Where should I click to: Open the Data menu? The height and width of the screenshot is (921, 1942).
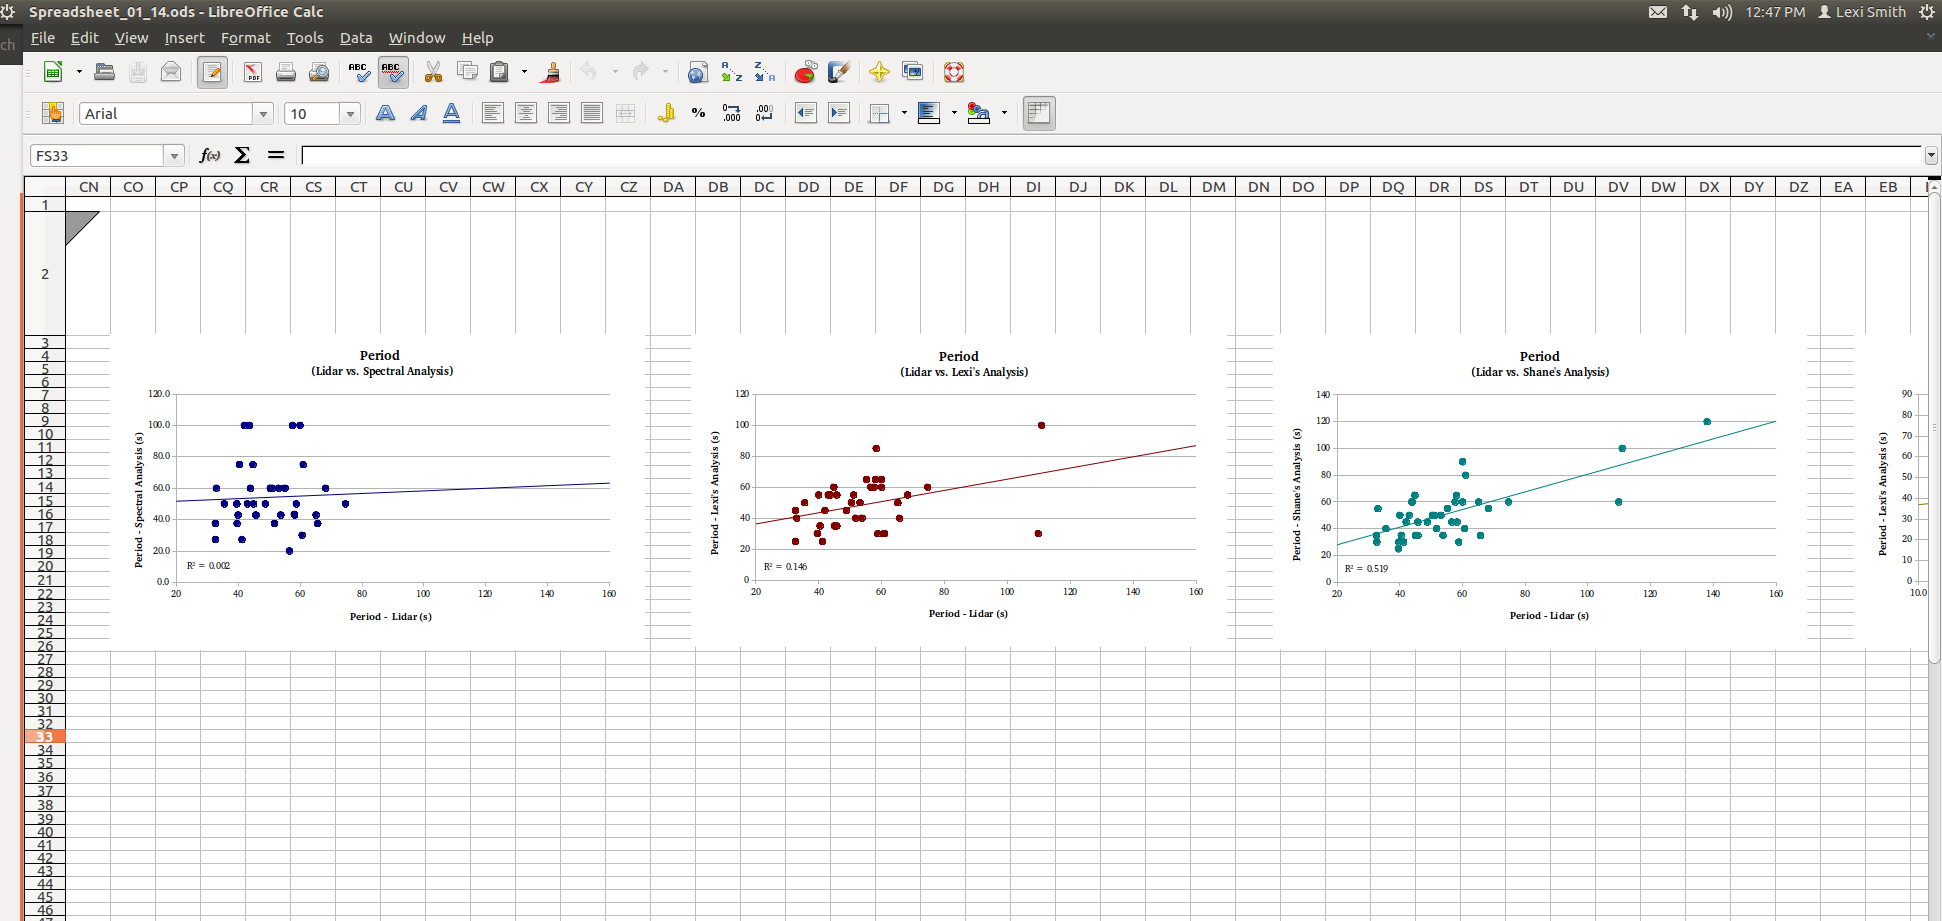(x=356, y=38)
